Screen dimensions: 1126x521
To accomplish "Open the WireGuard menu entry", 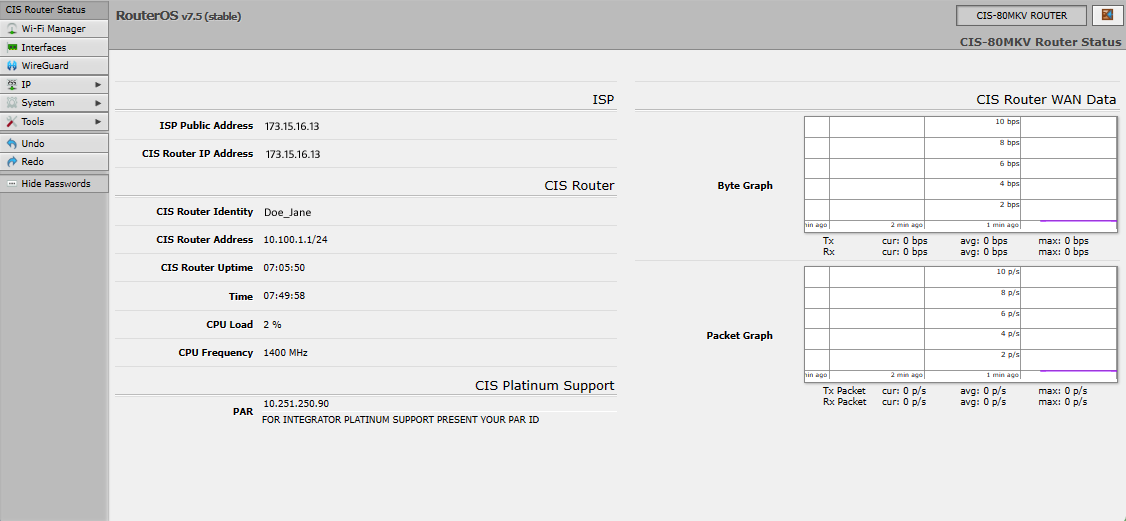I will point(55,66).
